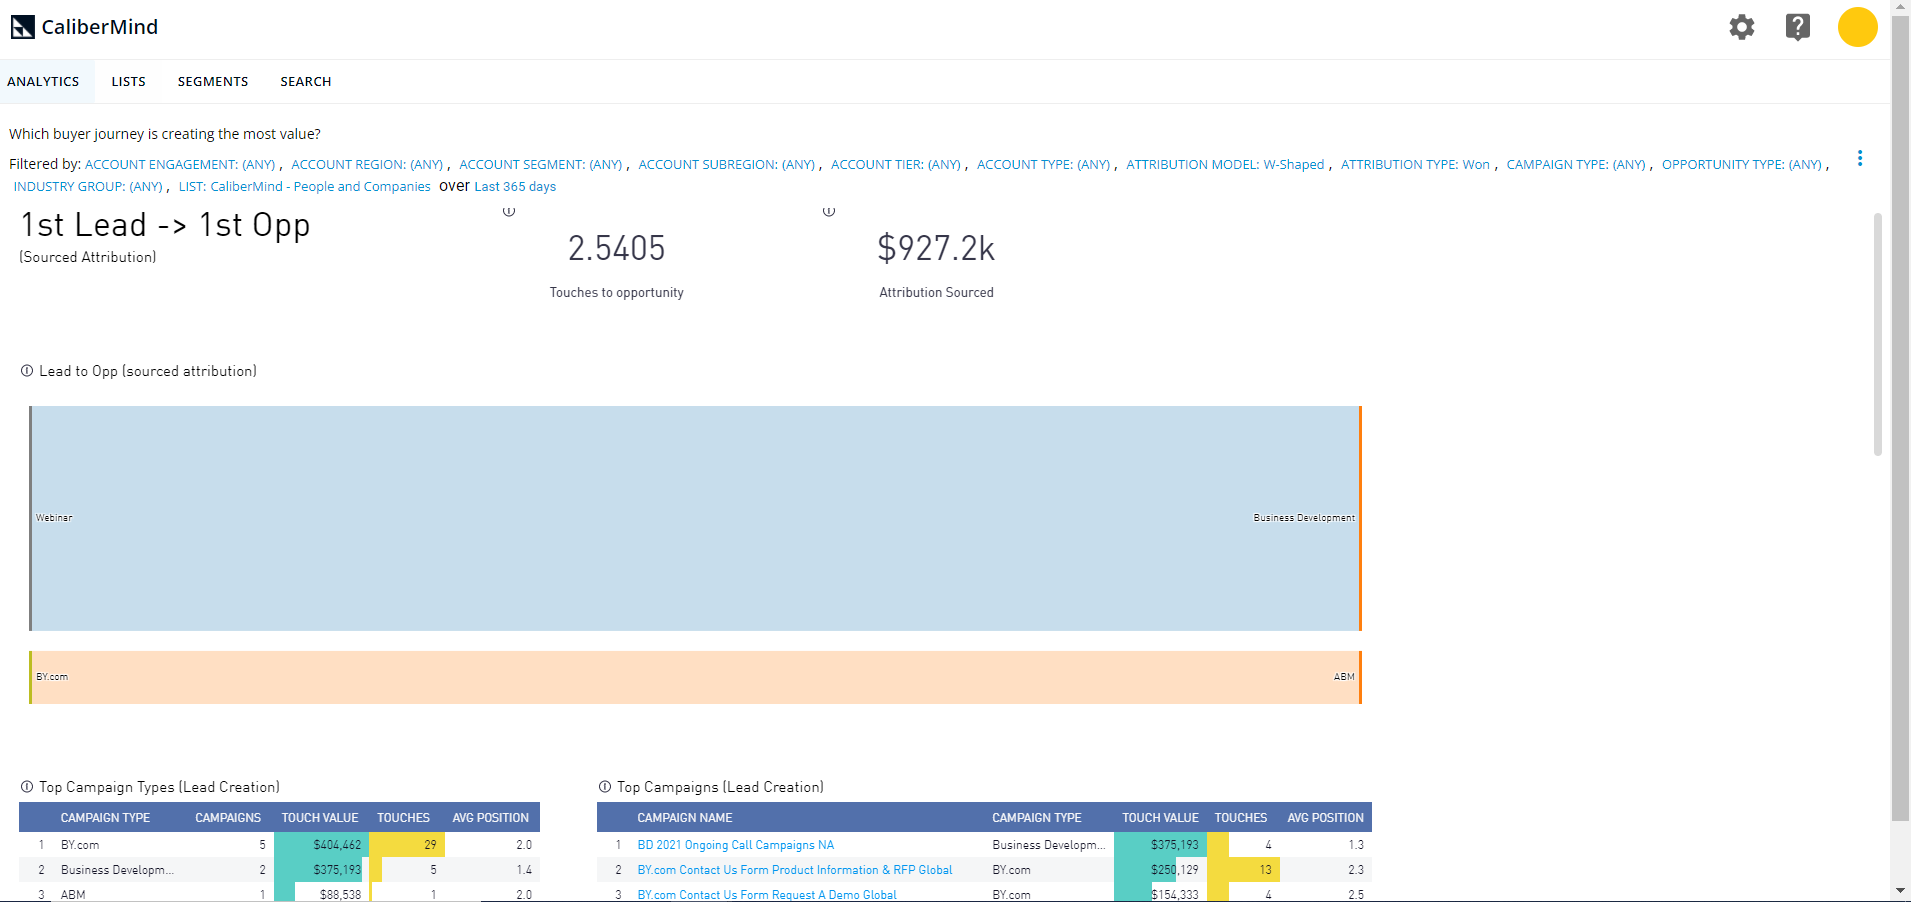This screenshot has width=1911, height=902.
Task: Click the 2.5405 touches to opportunity value
Action: (x=617, y=248)
